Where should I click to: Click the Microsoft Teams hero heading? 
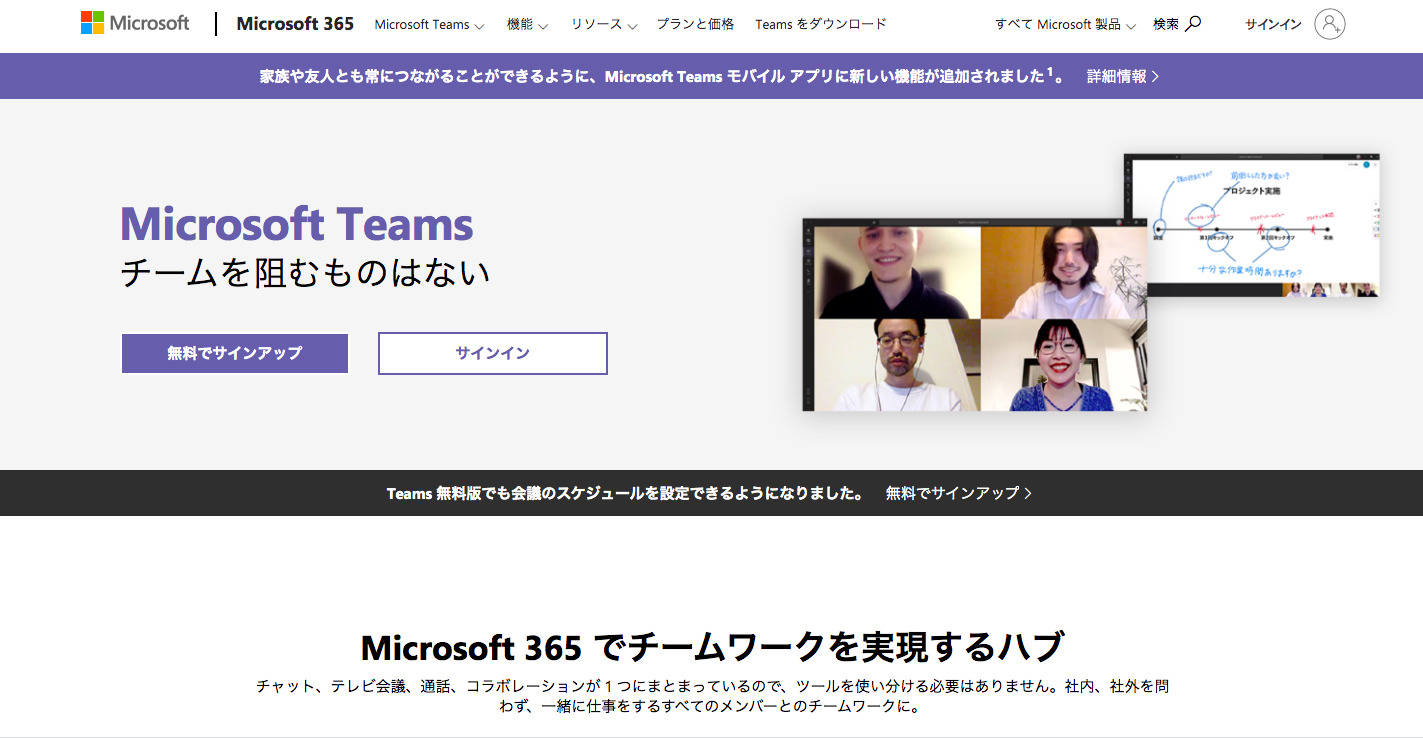pos(297,223)
